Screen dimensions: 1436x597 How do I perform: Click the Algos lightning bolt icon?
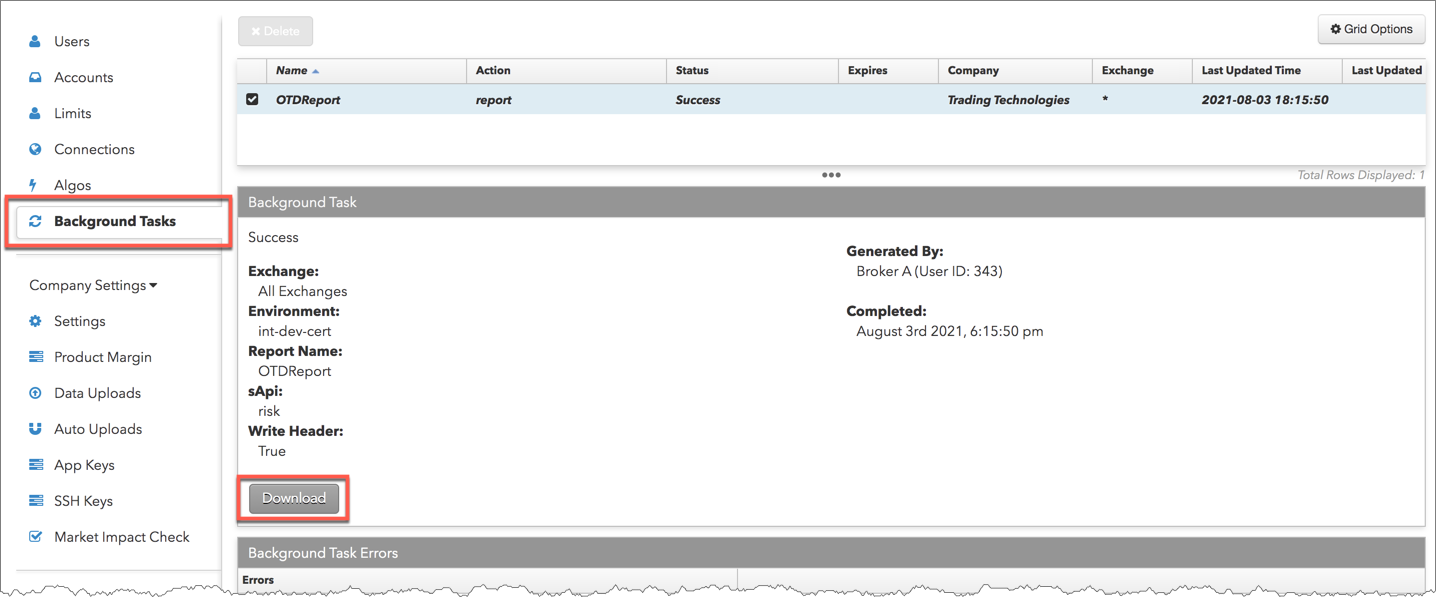coord(34,186)
